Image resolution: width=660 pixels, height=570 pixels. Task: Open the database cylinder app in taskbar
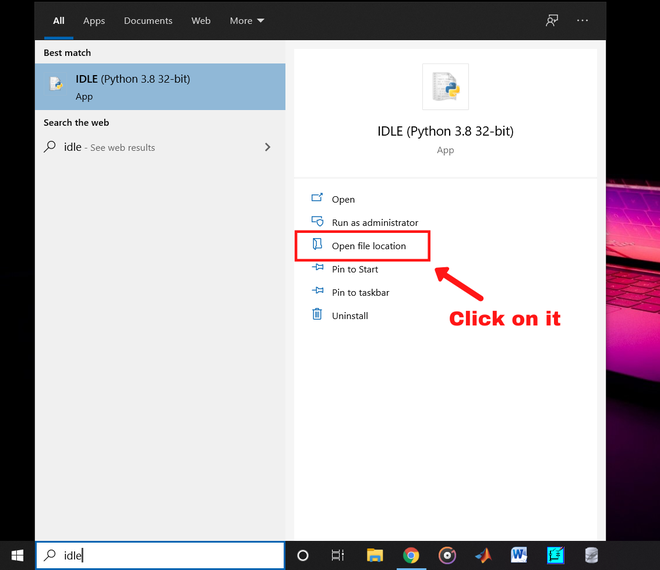(591, 555)
